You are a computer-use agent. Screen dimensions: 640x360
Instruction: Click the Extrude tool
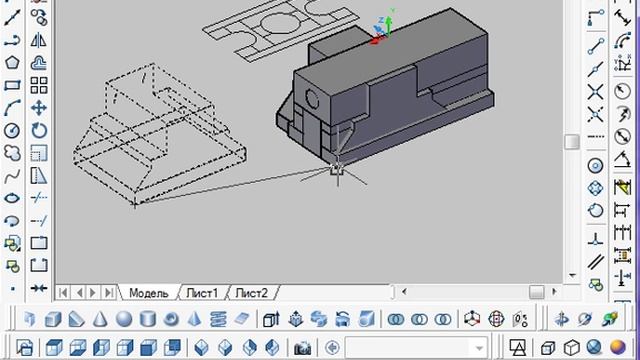coord(271,319)
